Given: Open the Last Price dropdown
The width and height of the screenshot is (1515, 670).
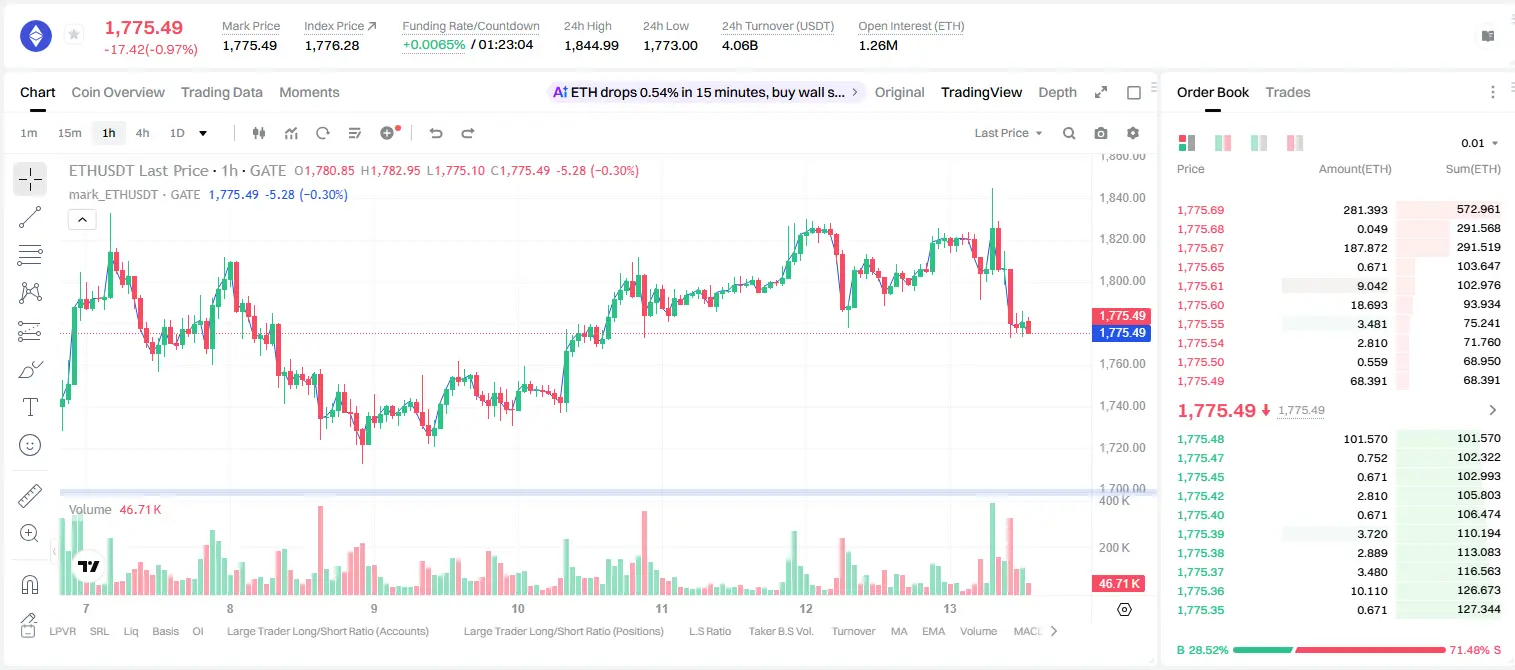Looking at the screenshot, I should [1008, 133].
